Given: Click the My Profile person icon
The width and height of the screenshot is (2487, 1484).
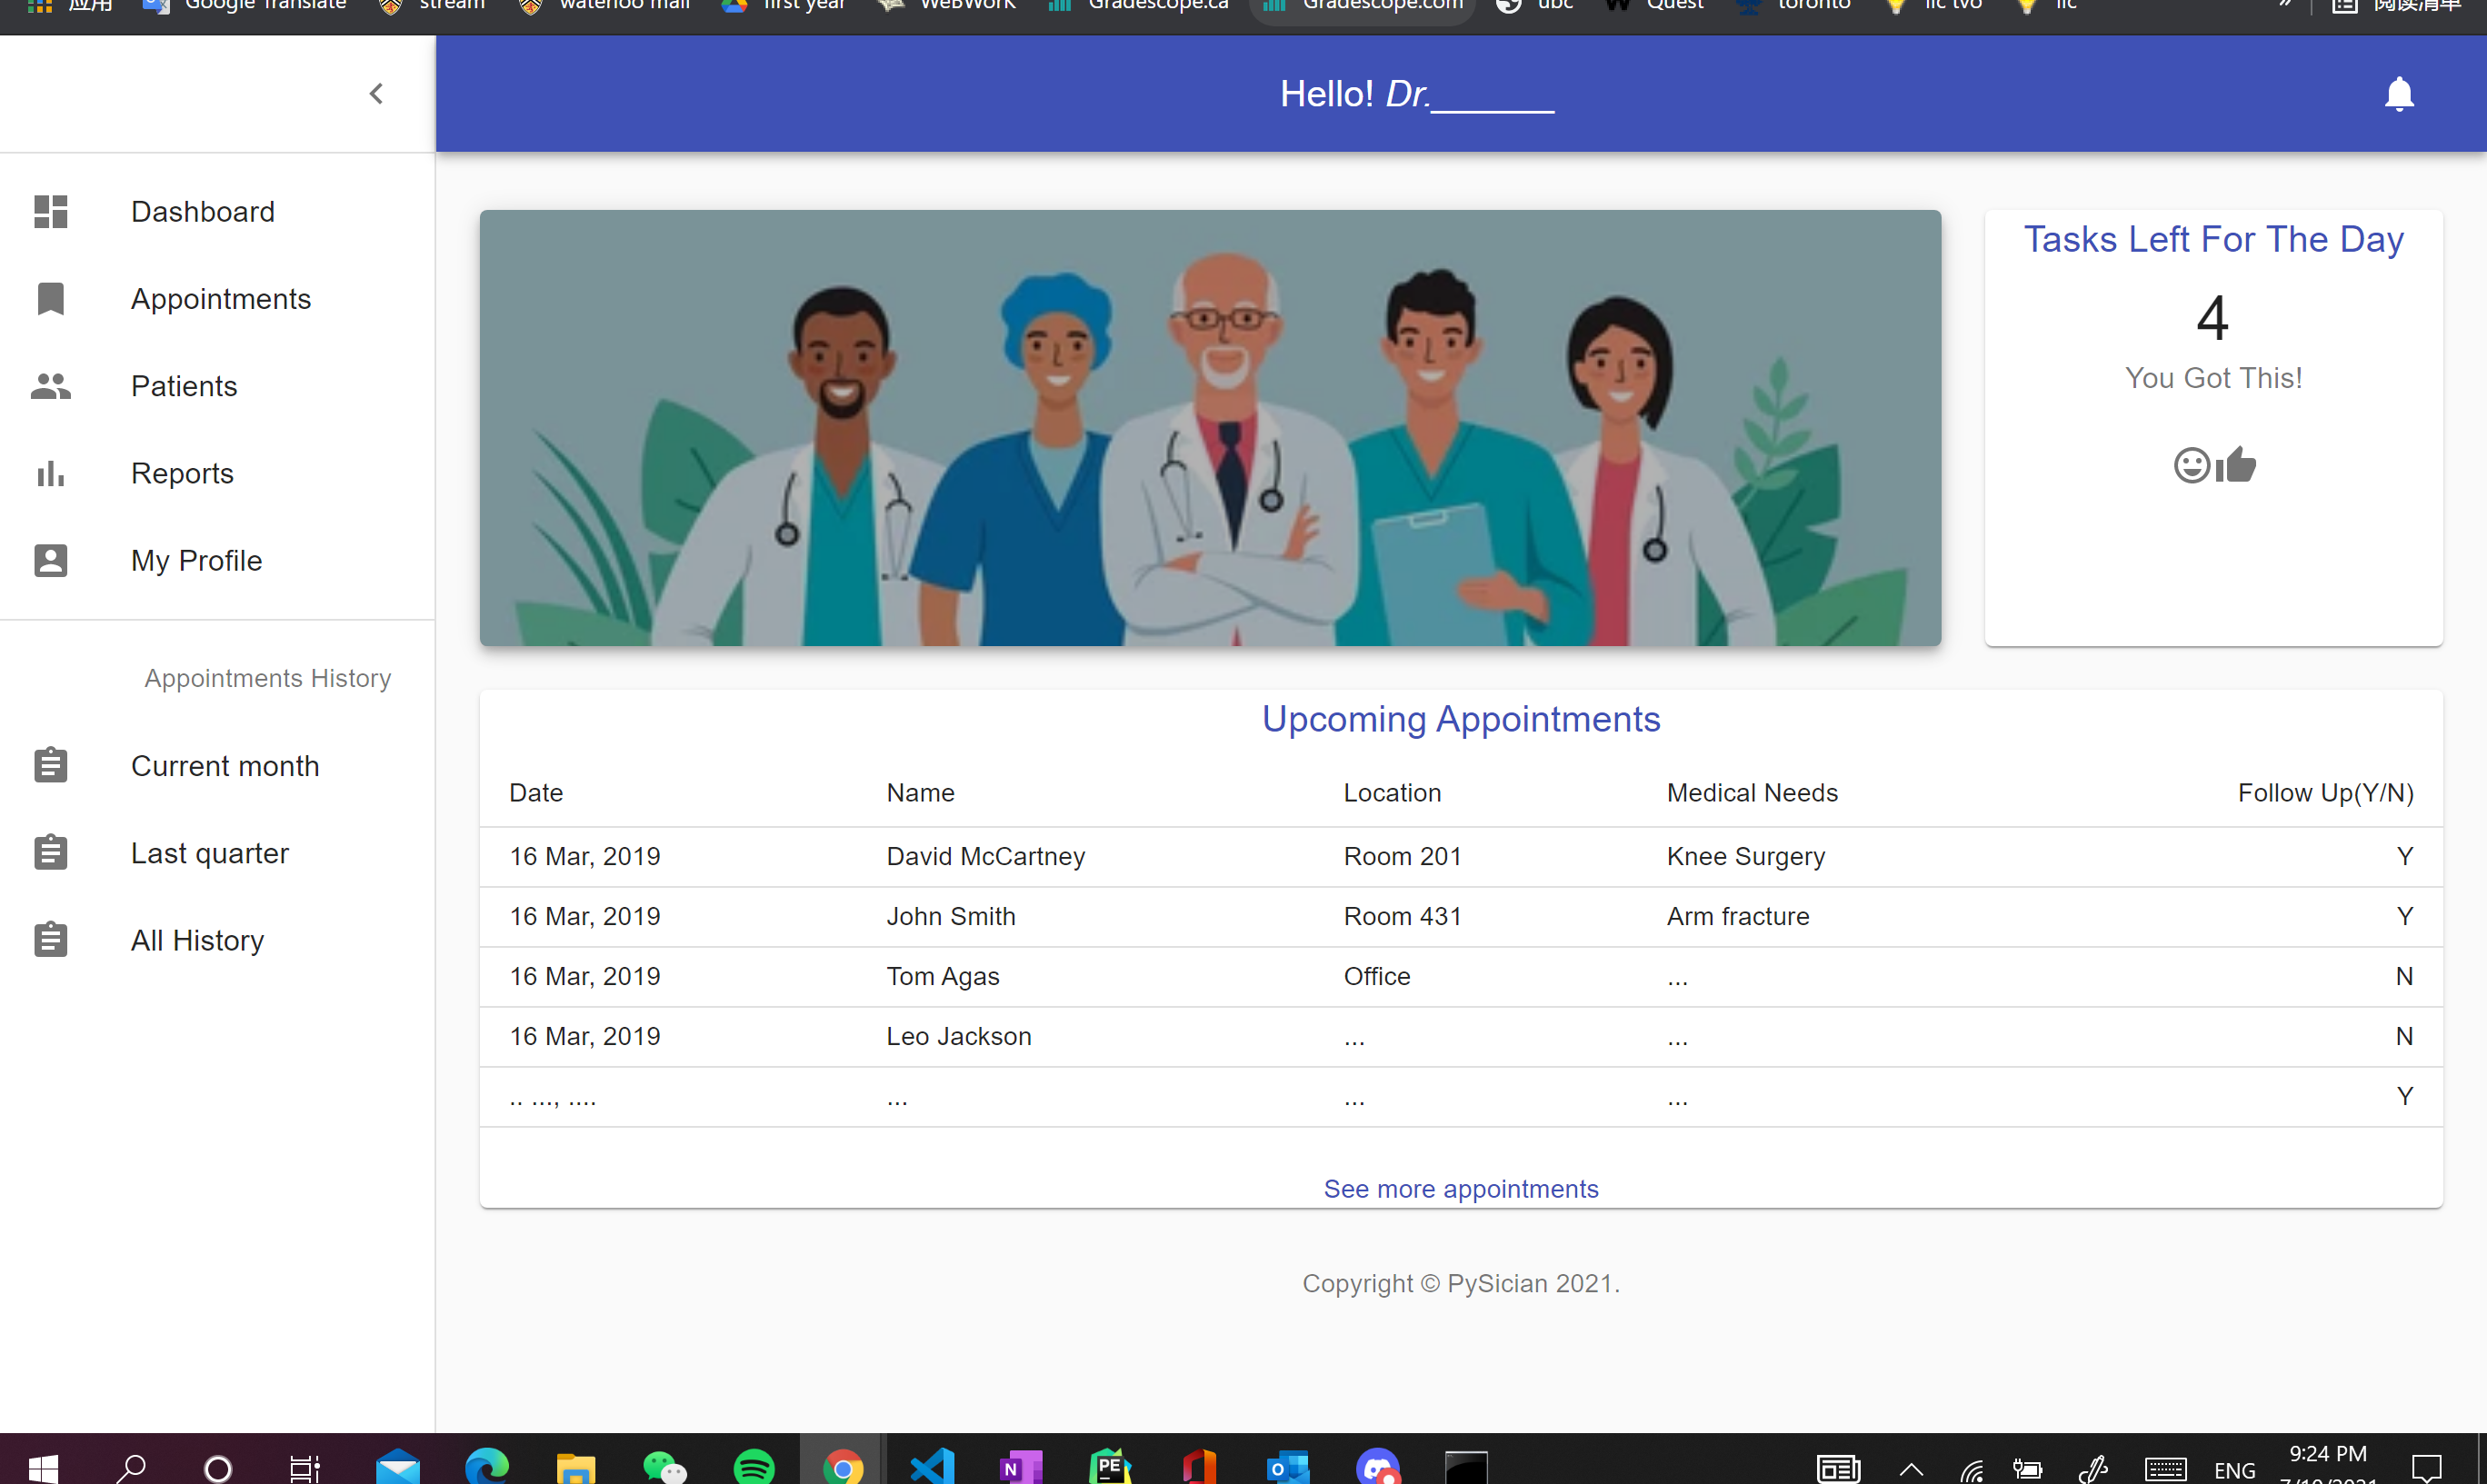Looking at the screenshot, I should [50, 560].
